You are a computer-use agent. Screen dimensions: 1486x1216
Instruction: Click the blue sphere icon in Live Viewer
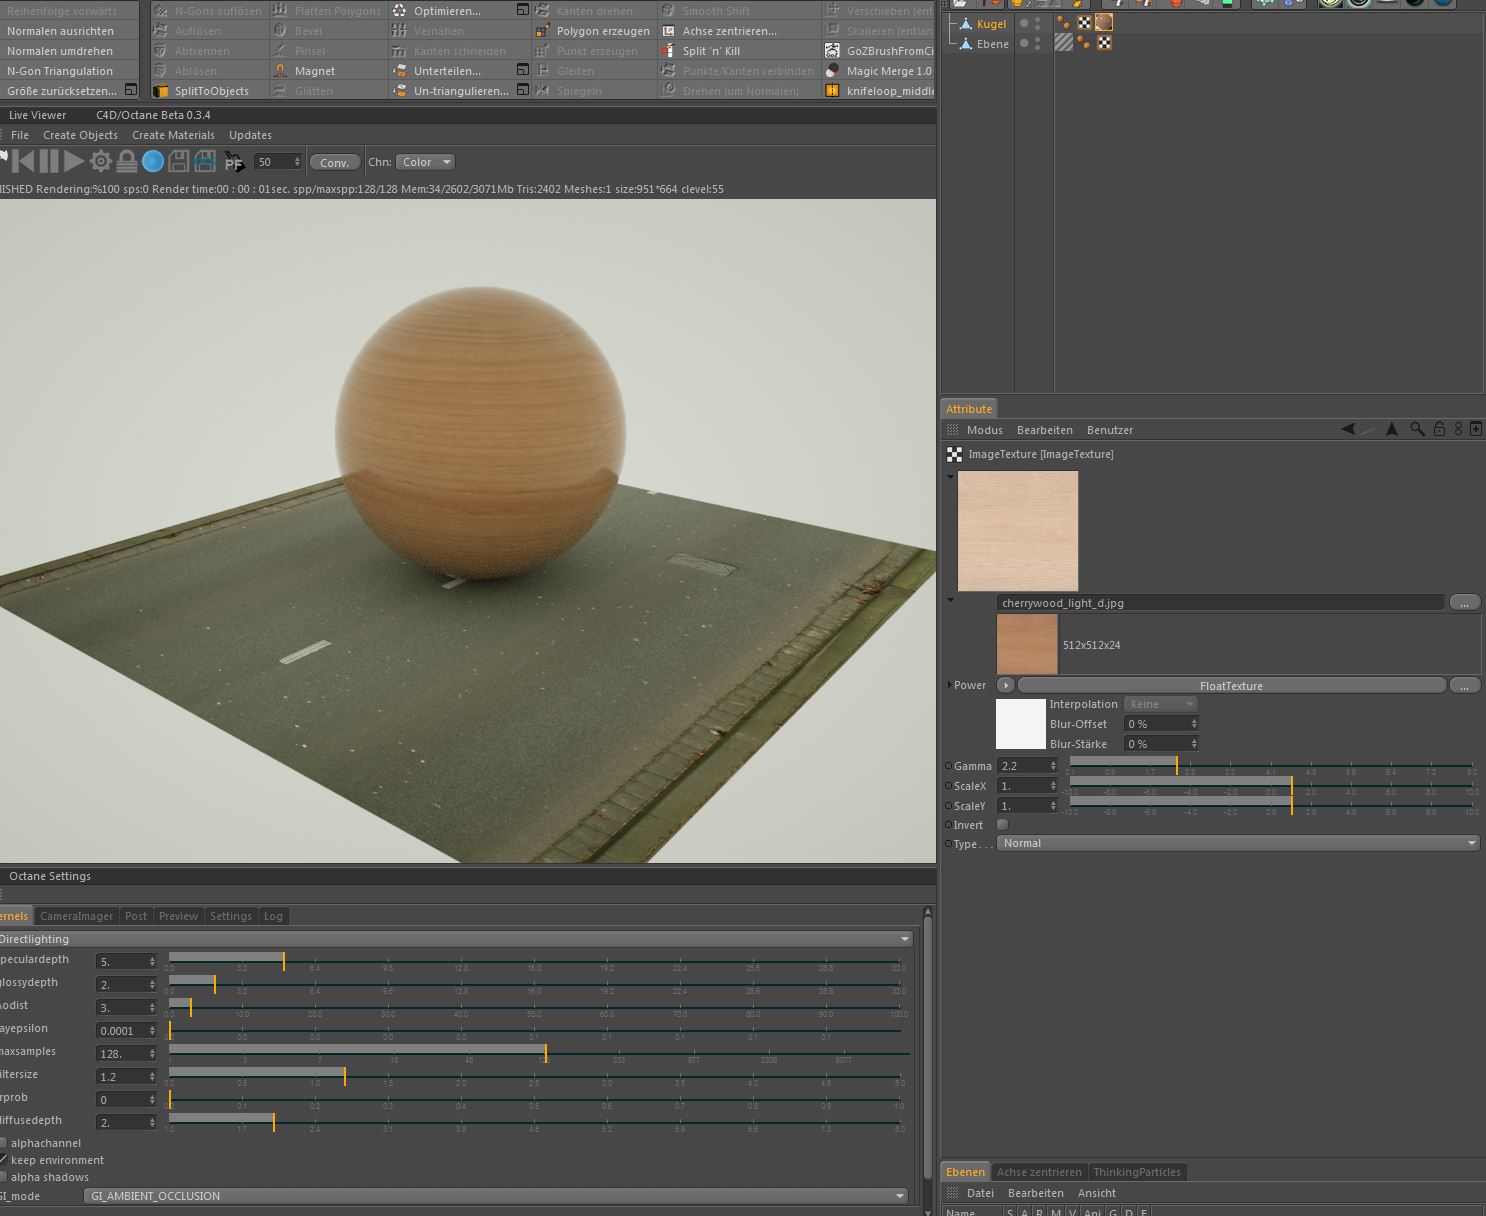[153, 161]
